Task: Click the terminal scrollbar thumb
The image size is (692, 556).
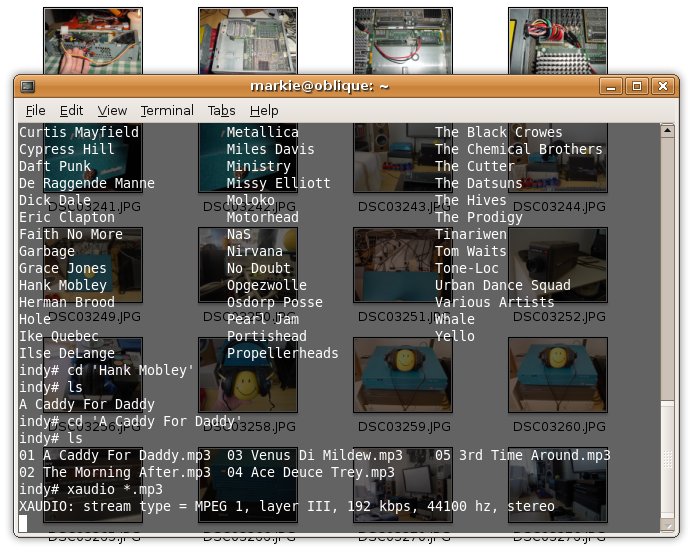Action: click(x=667, y=459)
